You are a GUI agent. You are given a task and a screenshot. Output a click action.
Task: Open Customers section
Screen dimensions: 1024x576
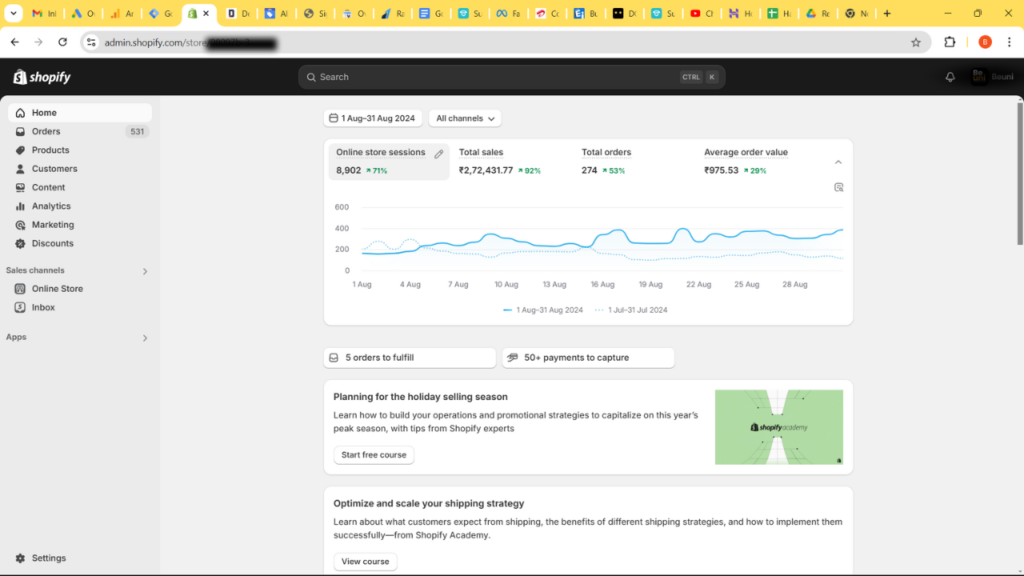click(x=80, y=168)
